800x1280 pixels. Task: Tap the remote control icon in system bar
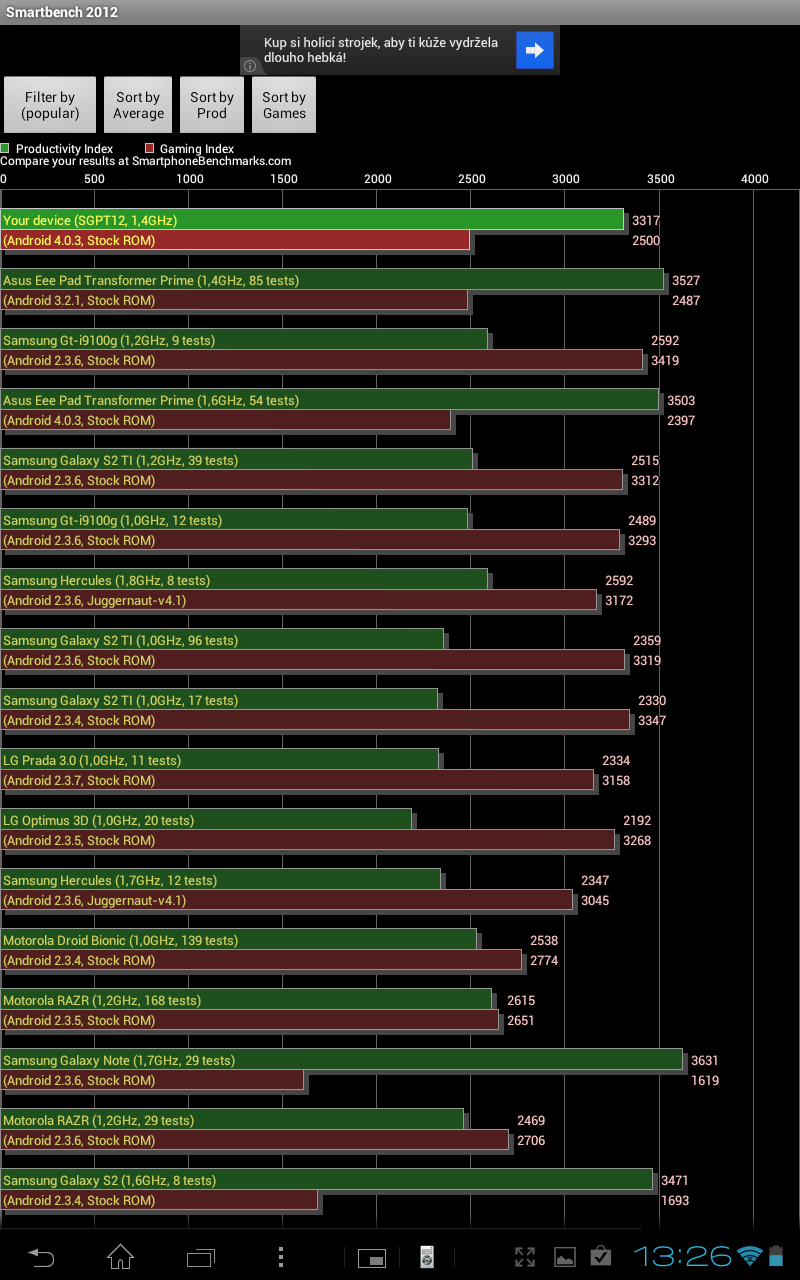tap(427, 1257)
